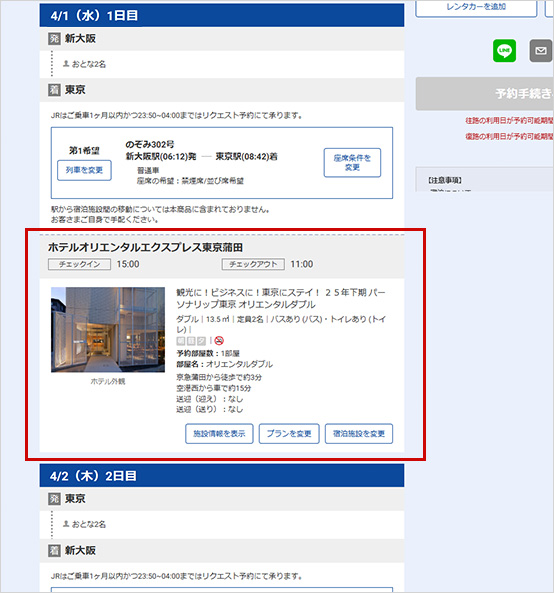Click 東京駅(08:42)着 arrival text

point(247,156)
